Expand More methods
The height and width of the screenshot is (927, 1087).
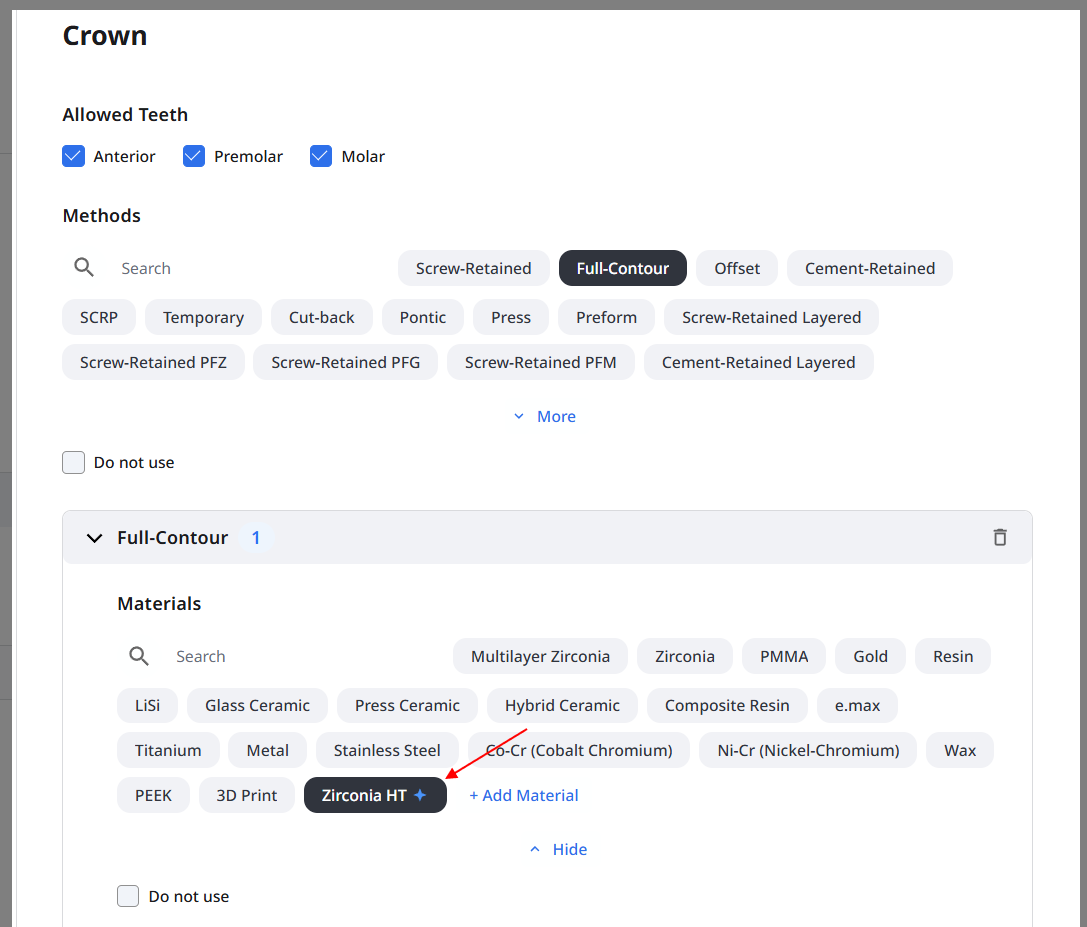(545, 416)
